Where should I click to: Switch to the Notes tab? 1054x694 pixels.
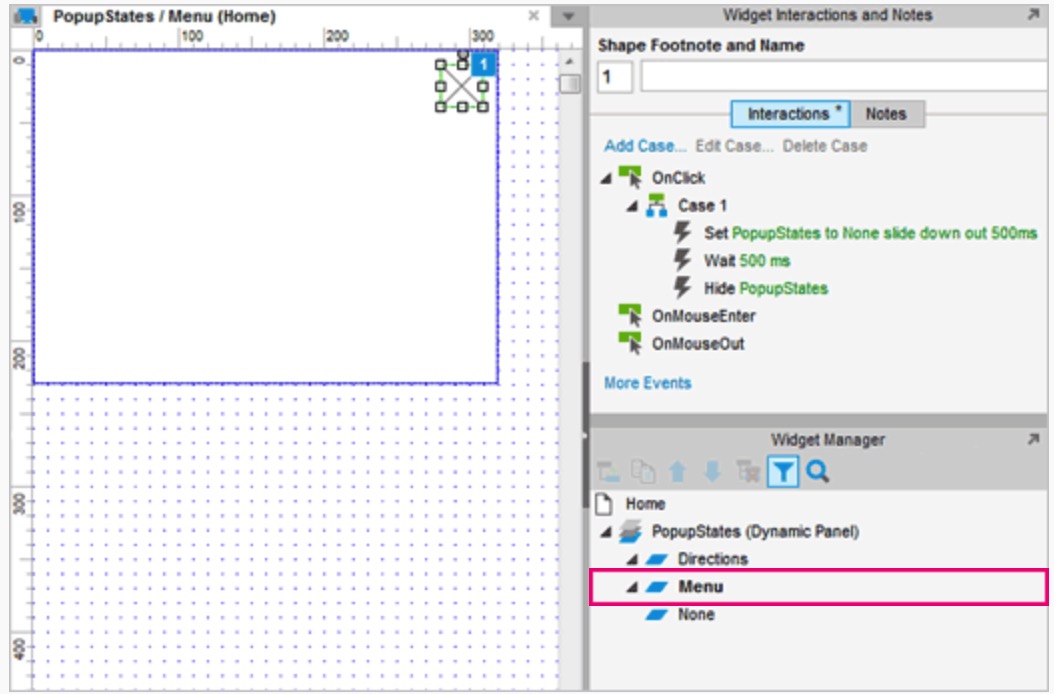point(886,114)
